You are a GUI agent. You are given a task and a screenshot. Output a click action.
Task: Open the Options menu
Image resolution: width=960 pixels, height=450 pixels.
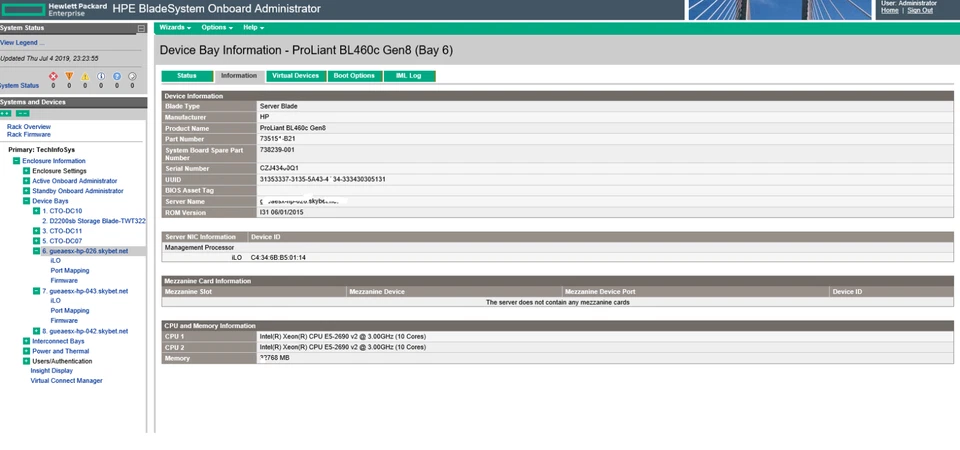click(217, 28)
